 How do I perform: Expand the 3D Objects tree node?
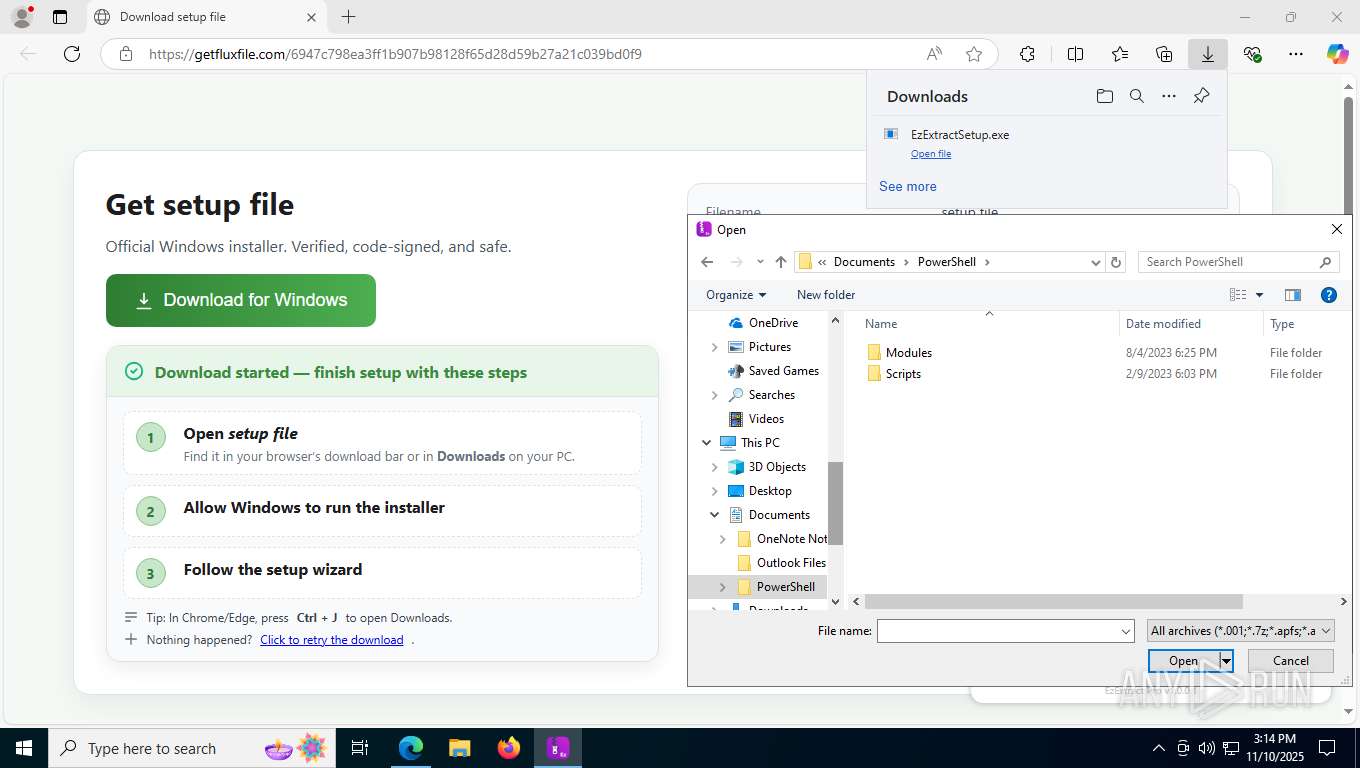click(x=714, y=467)
